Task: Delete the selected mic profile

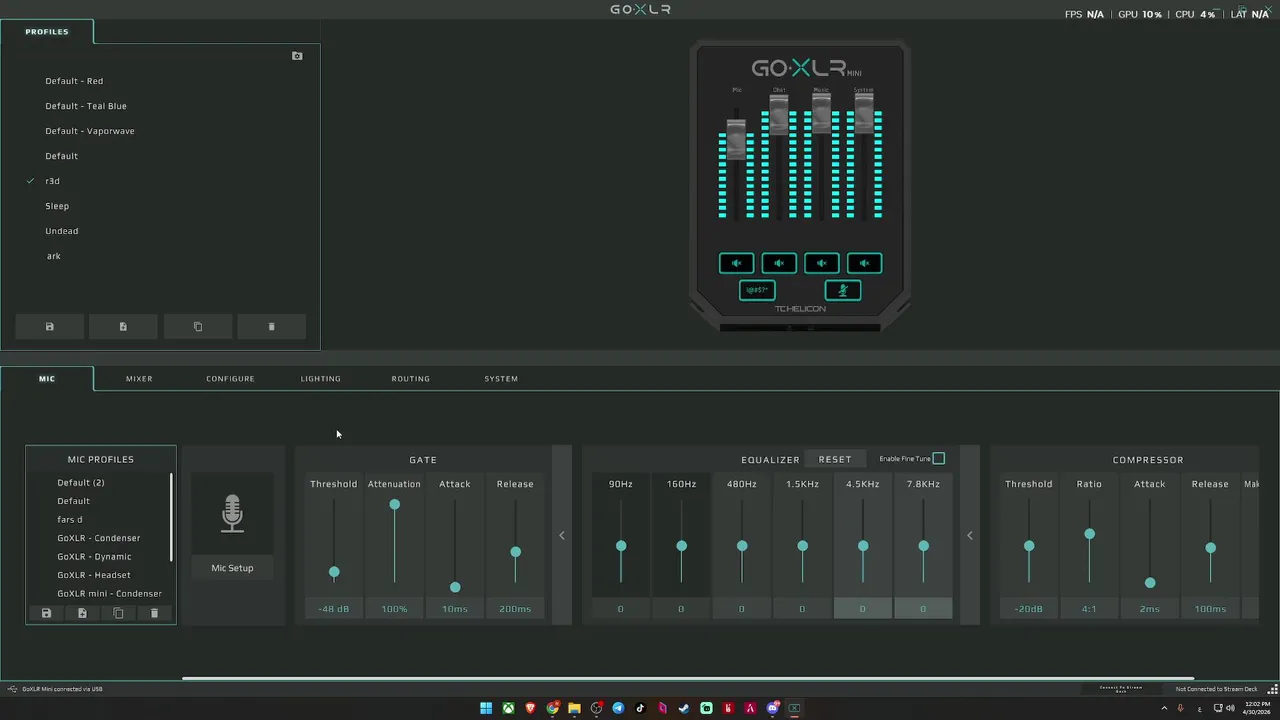Action: click(x=154, y=613)
